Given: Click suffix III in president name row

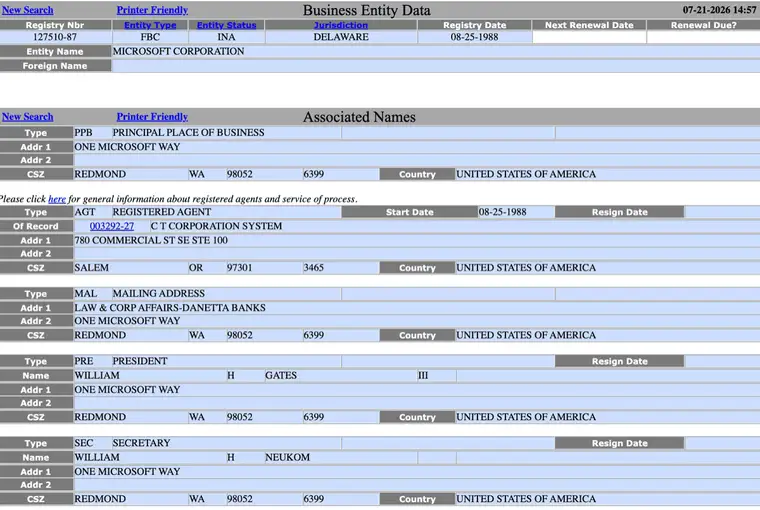Looking at the screenshot, I should click(423, 375).
